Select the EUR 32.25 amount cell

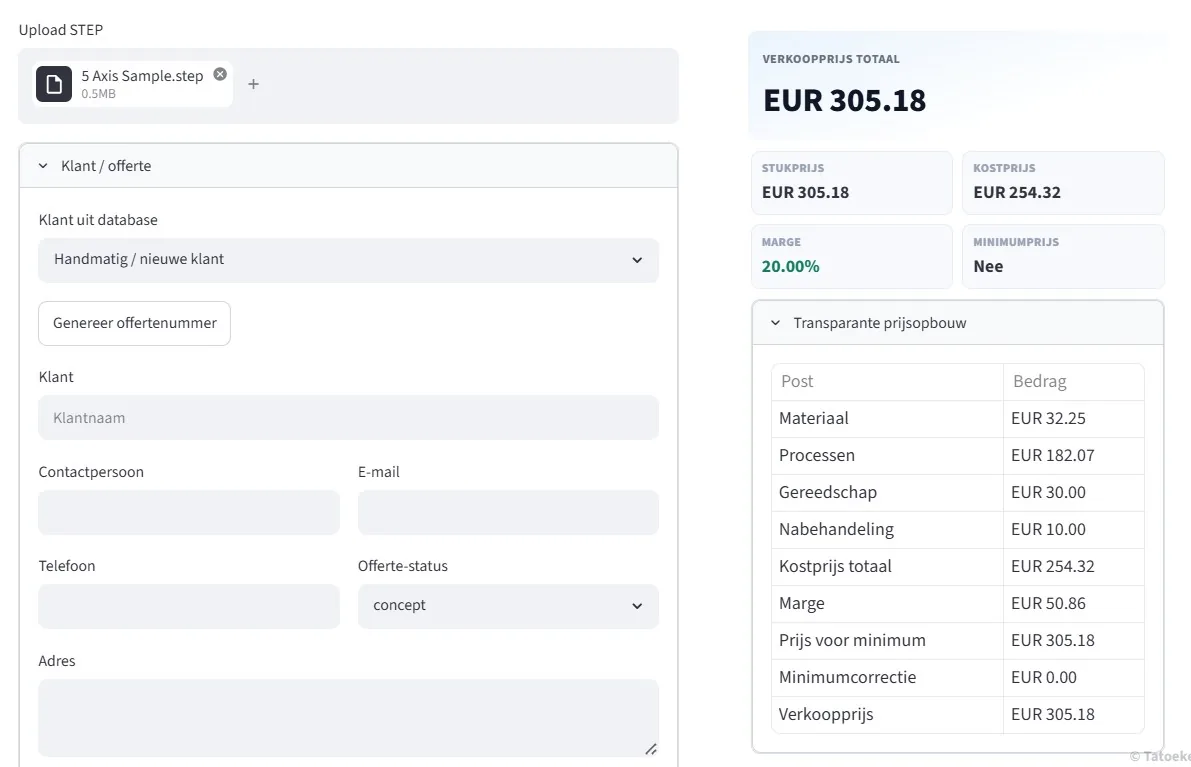coord(1073,418)
